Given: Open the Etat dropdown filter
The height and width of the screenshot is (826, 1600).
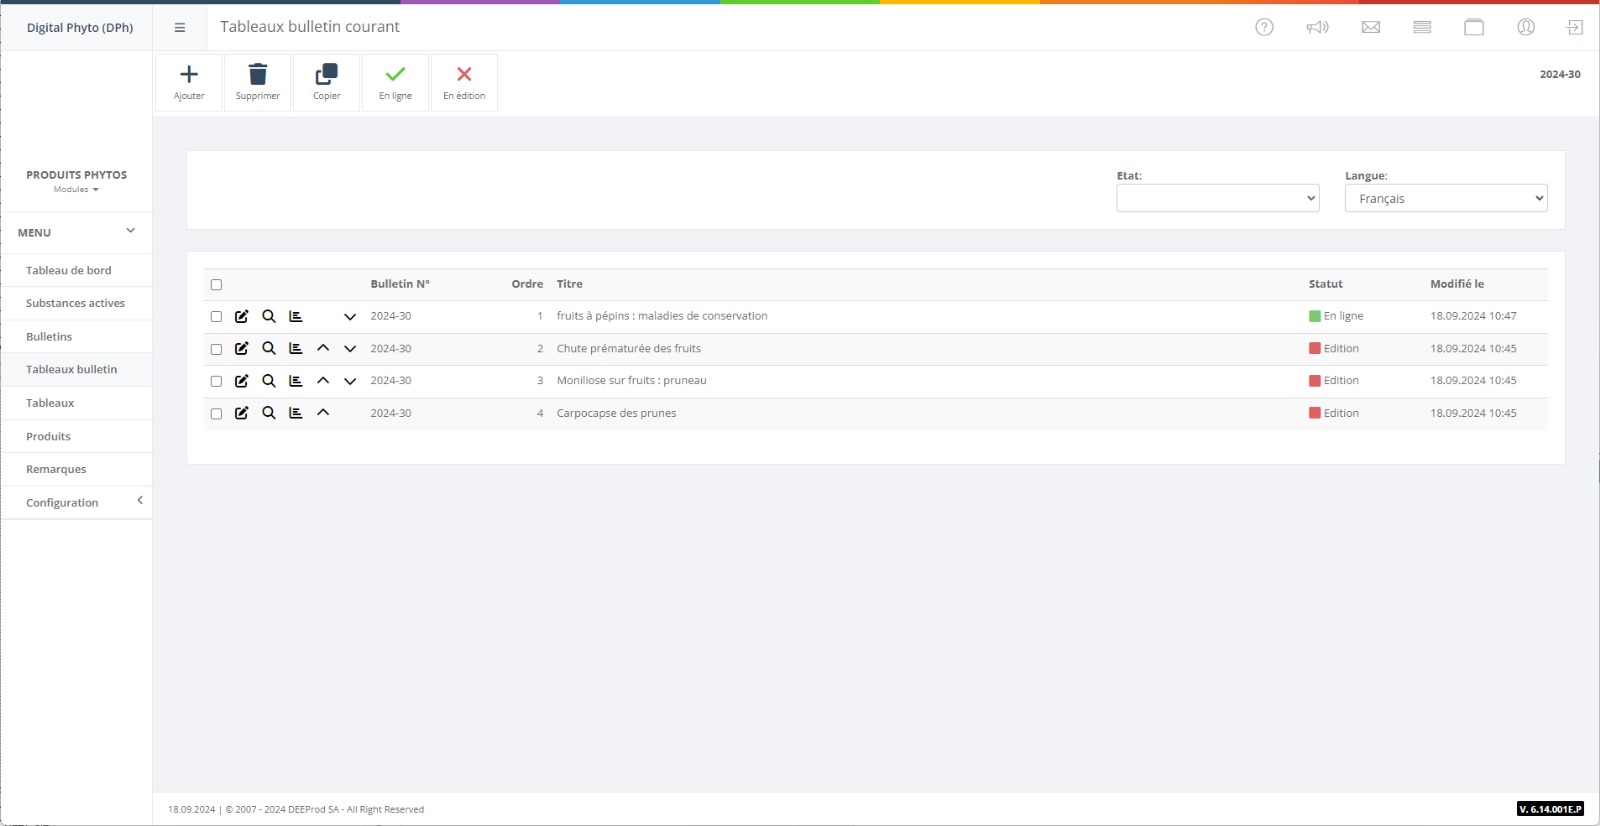Looking at the screenshot, I should 1217,199.
